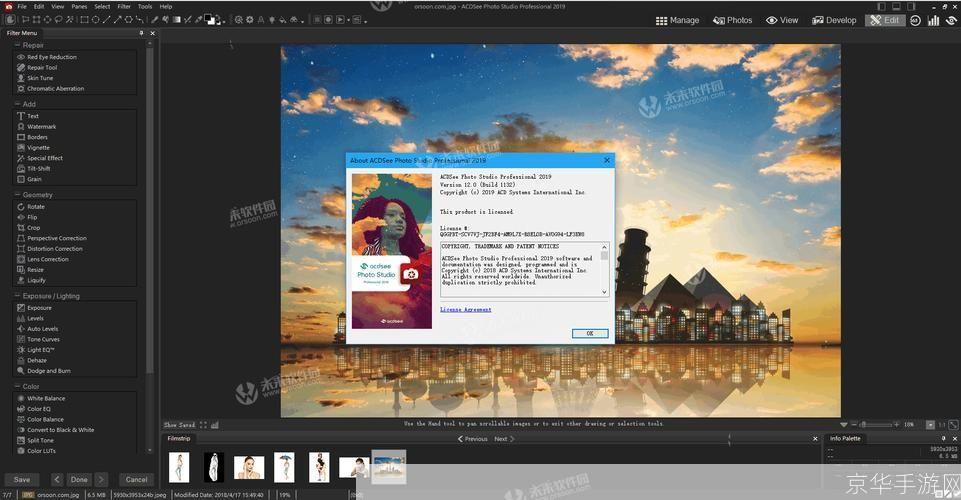Close the Filmstrip panel
Screen dimensions: 961x500
815,439
